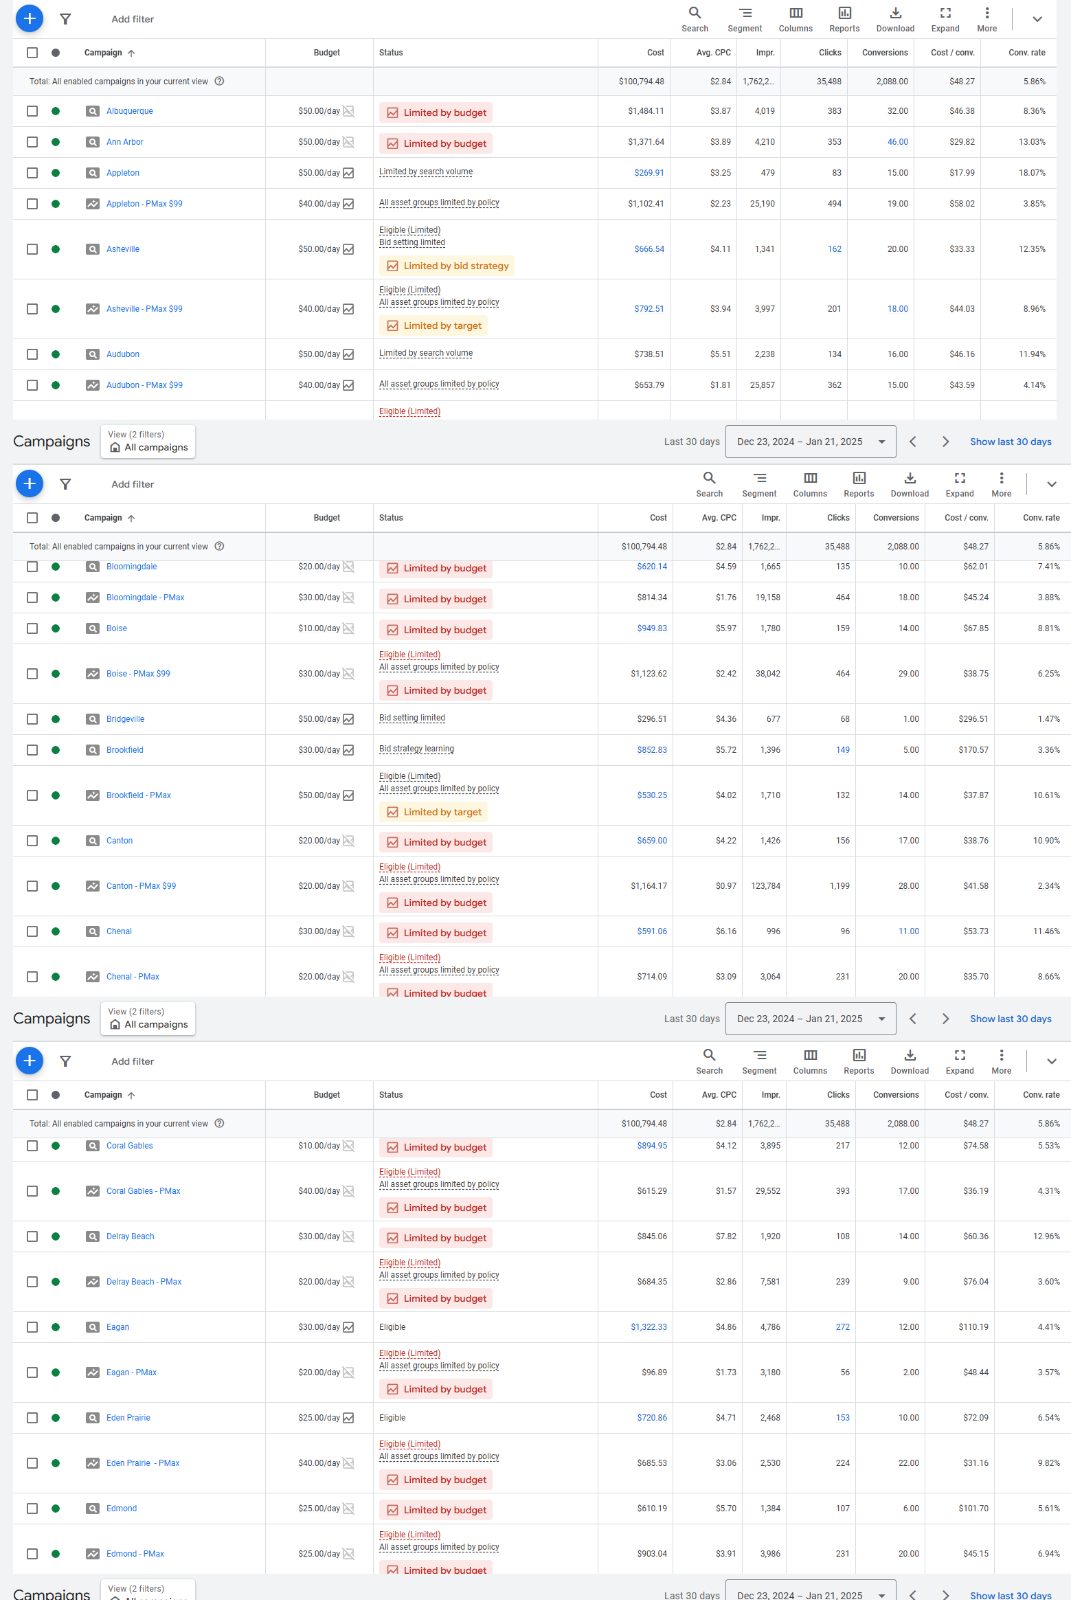Open the green status dropdown for Asheville - PMax $99
This screenshot has height=1600, width=1071.
(x=55, y=309)
